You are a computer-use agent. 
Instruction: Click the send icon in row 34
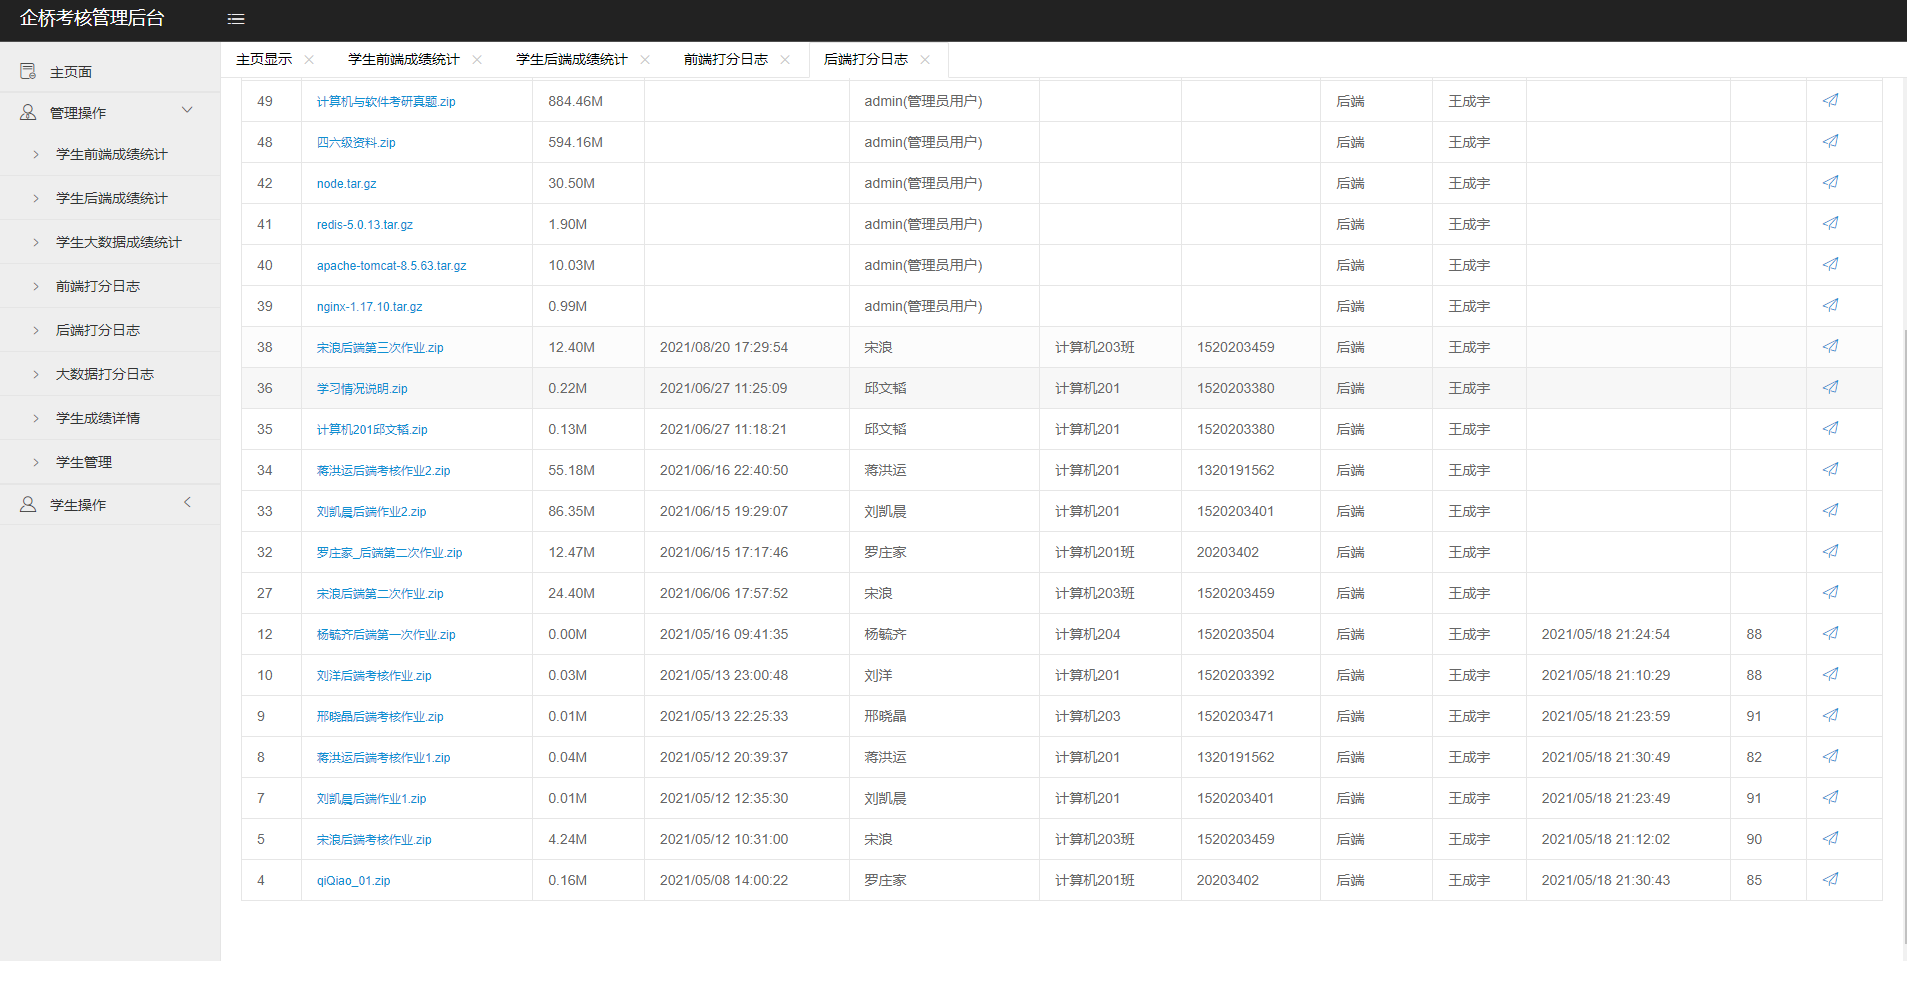click(1830, 469)
